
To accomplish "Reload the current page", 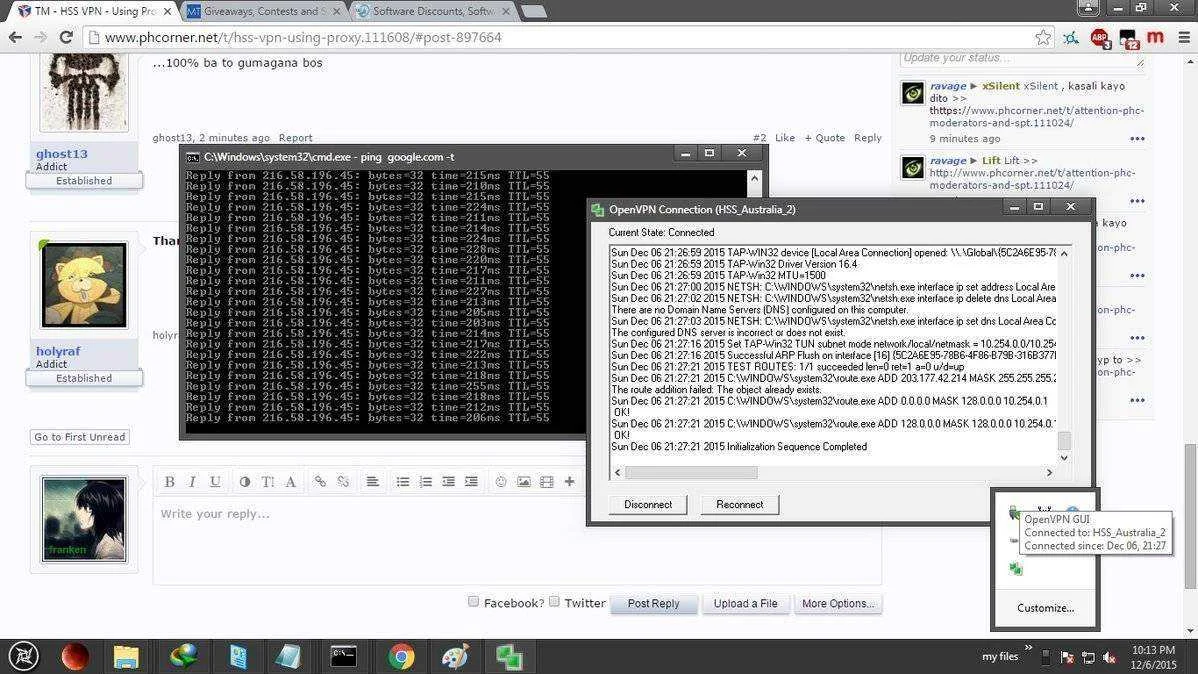I will tap(66, 37).
